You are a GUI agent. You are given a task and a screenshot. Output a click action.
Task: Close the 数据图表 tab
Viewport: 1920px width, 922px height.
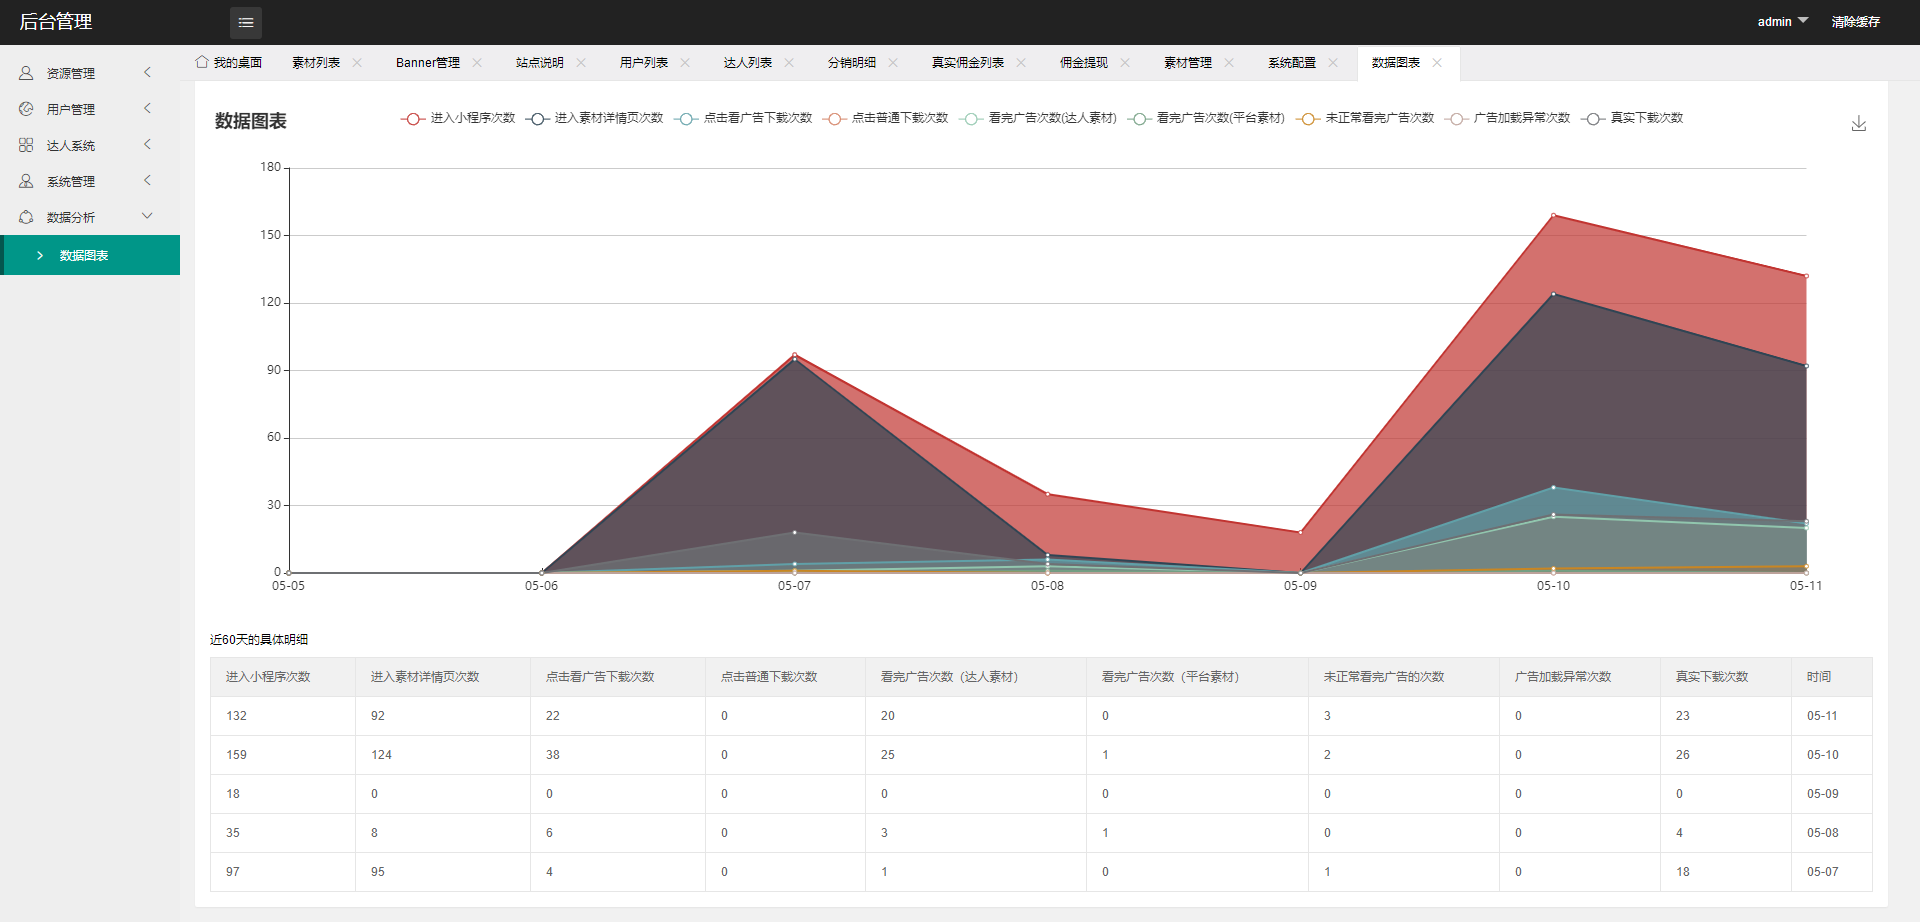point(1437,62)
